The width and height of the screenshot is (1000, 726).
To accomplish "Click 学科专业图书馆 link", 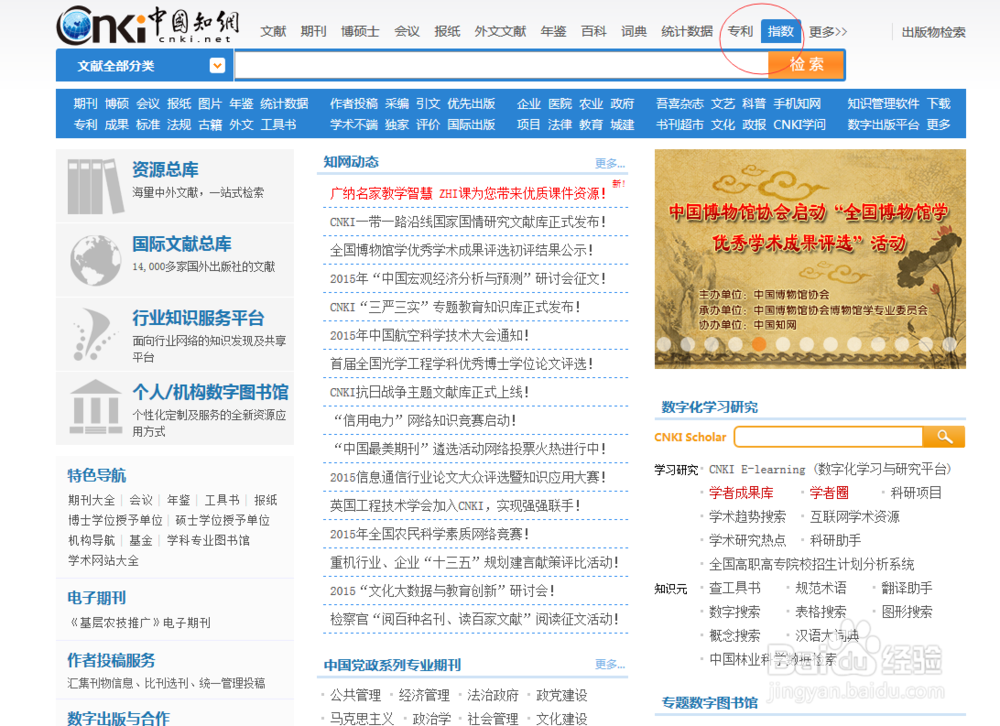I will 209,540.
